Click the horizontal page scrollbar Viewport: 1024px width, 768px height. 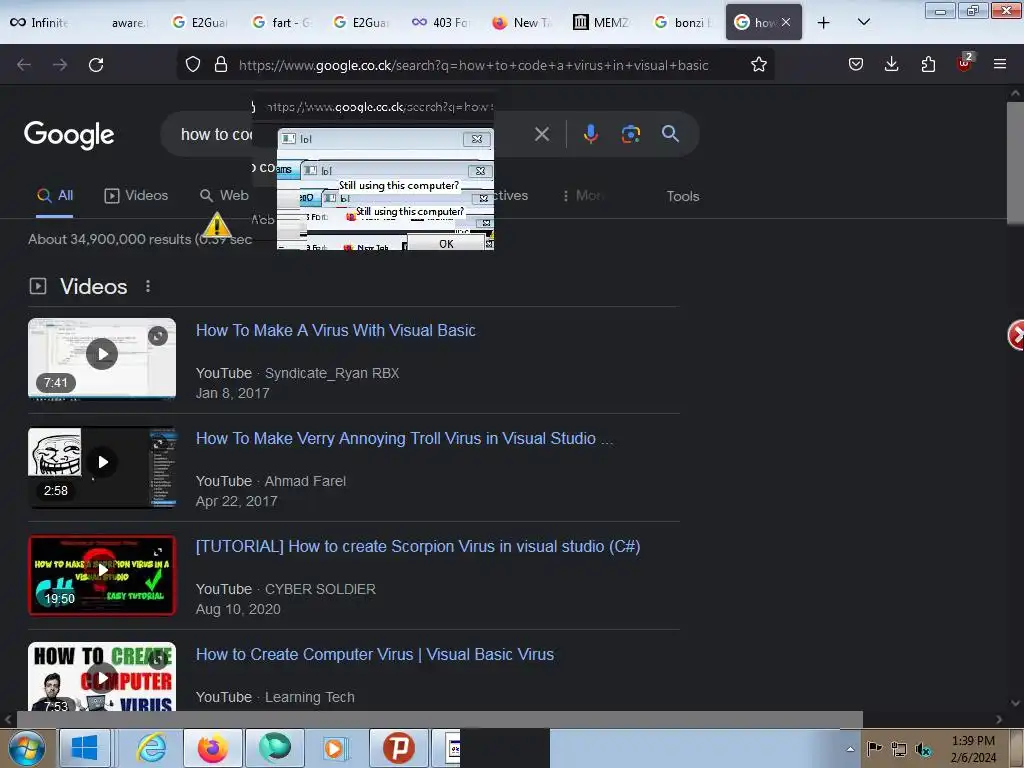point(439,719)
